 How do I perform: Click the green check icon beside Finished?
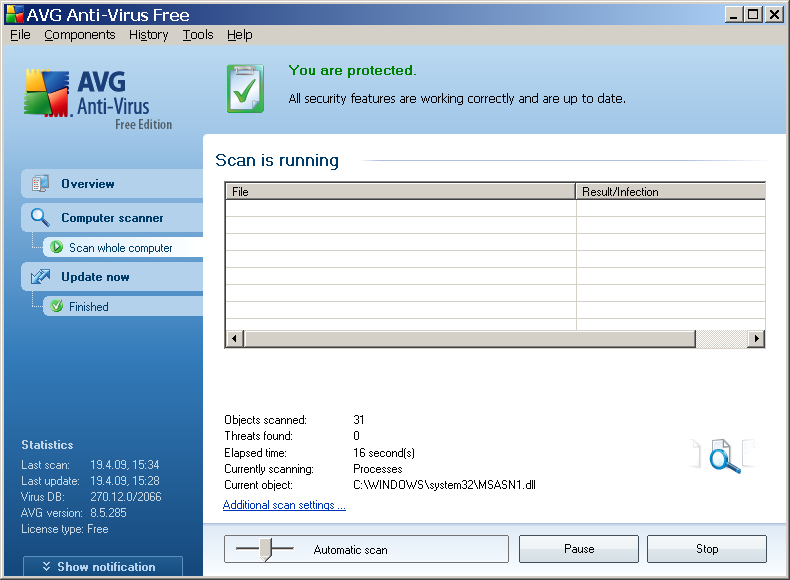56,306
